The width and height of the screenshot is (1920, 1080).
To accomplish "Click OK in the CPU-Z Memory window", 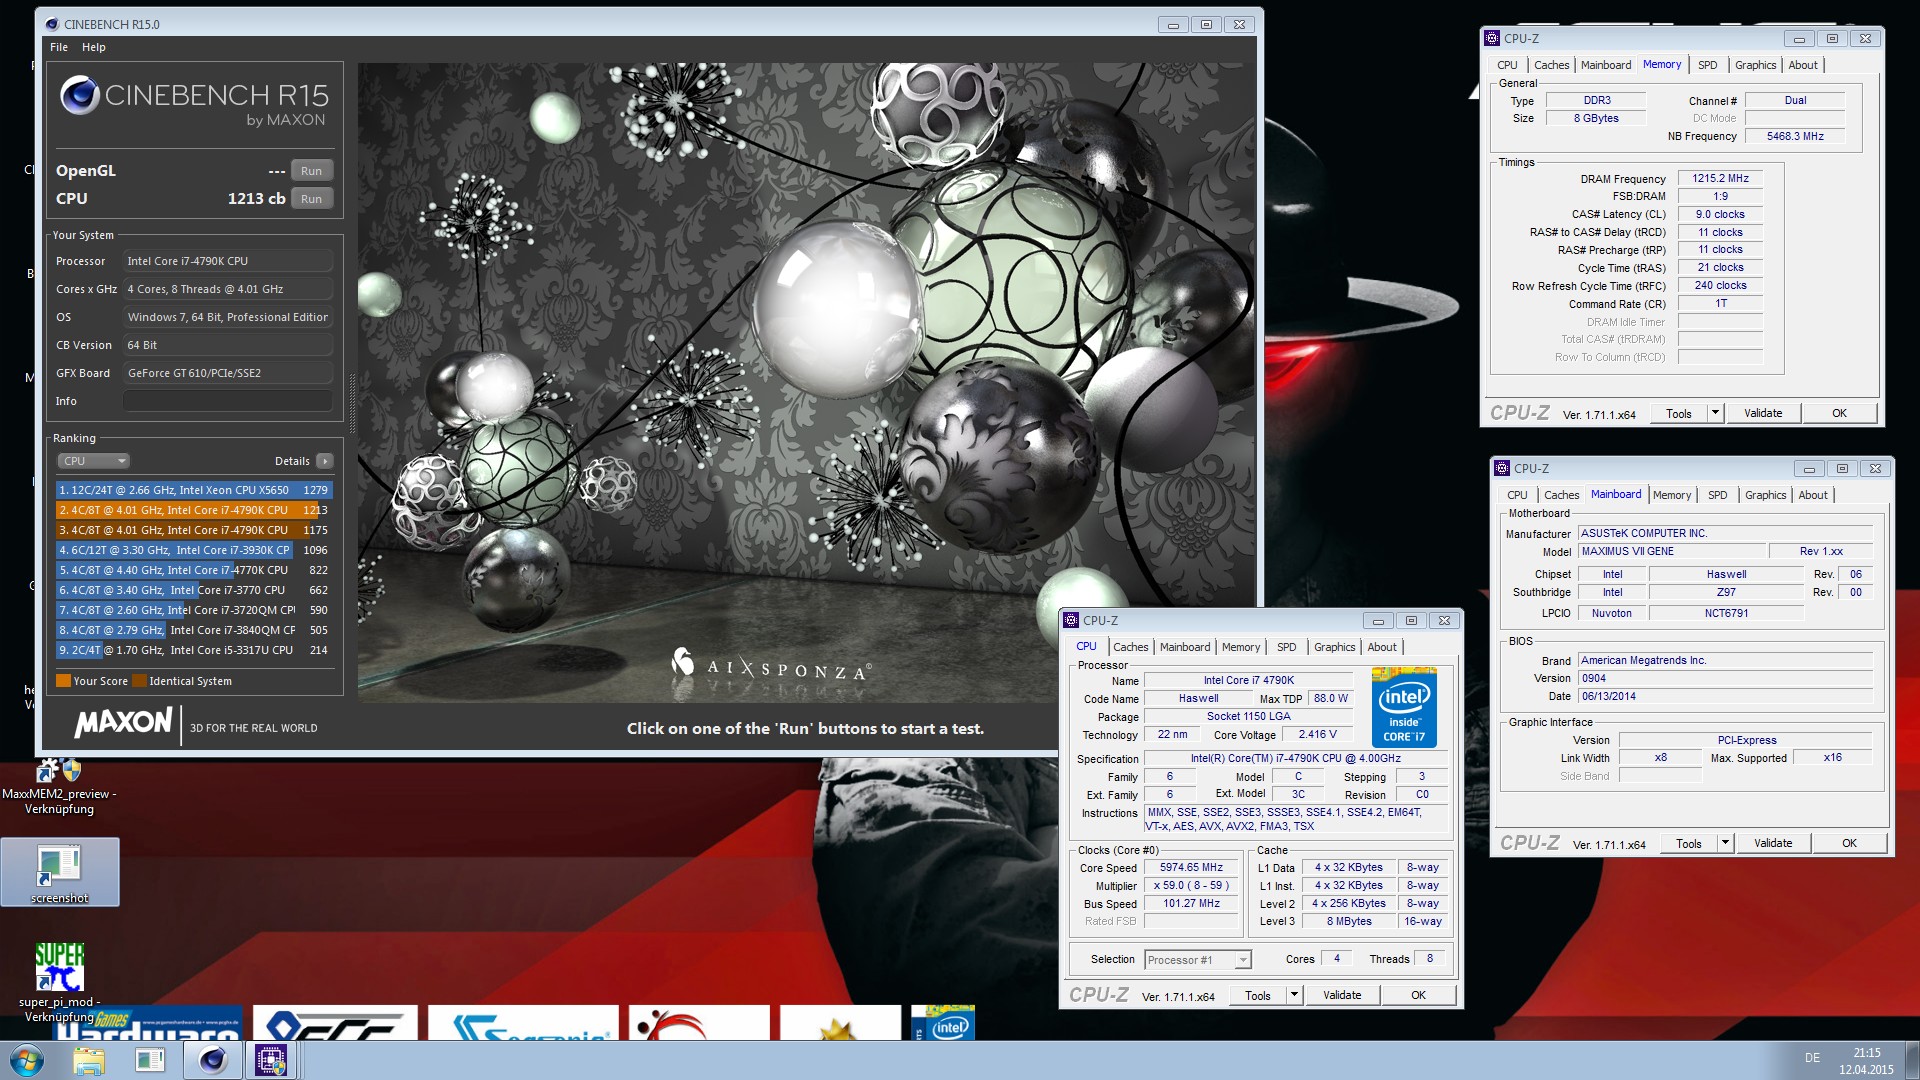I will (x=1839, y=413).
